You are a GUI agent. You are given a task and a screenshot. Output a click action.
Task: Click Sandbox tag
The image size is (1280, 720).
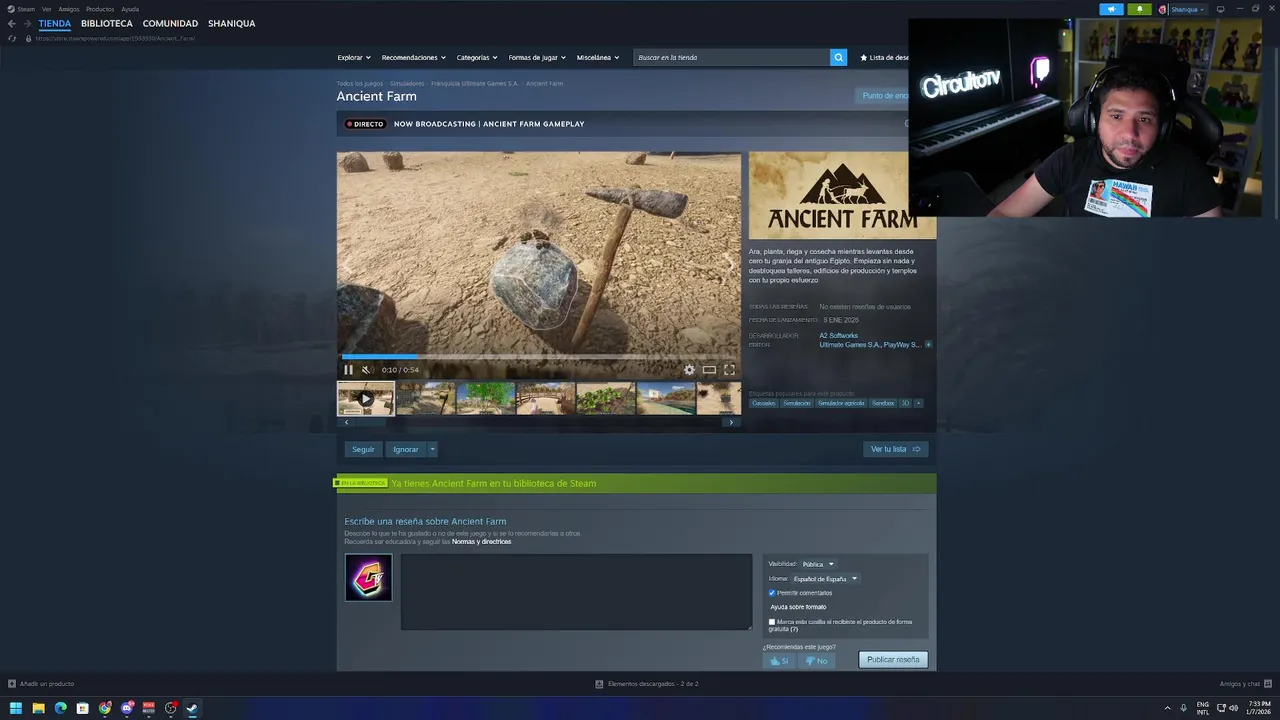(883, 403)
